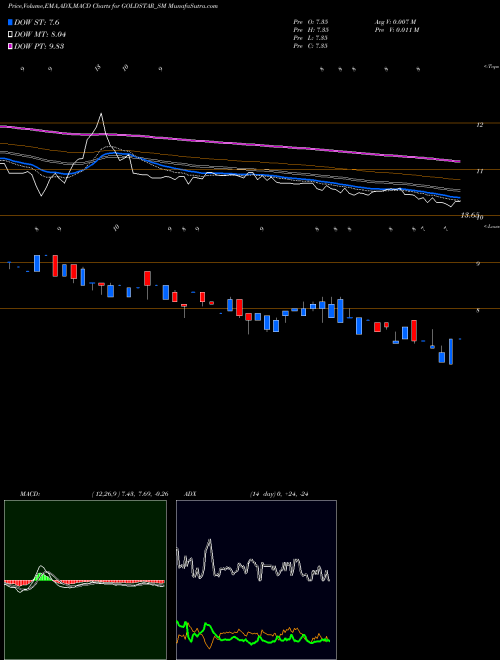Screen dimensions: 500x660
Task: Open the MACD indicator chart panel
Action: click(x=85, y=580)
